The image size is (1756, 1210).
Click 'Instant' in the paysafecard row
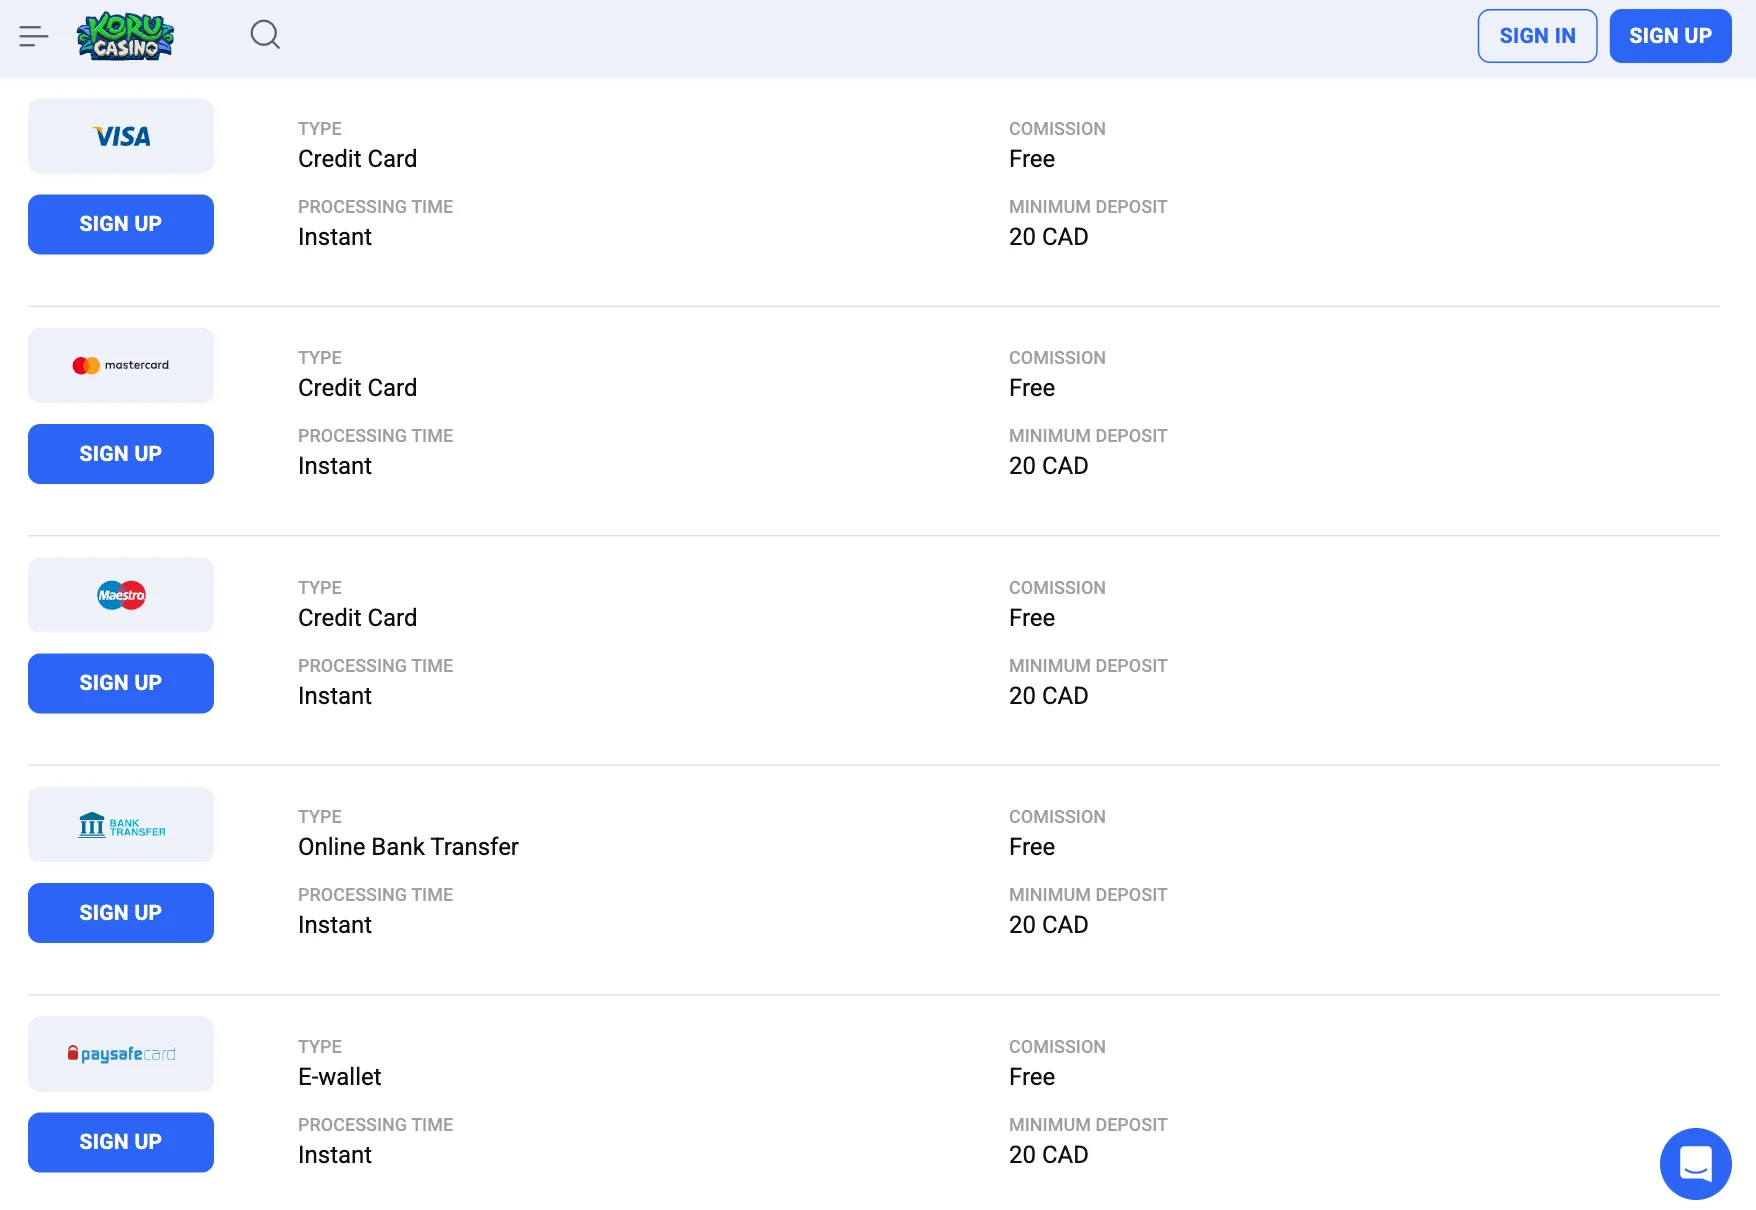pos(335,1155)
